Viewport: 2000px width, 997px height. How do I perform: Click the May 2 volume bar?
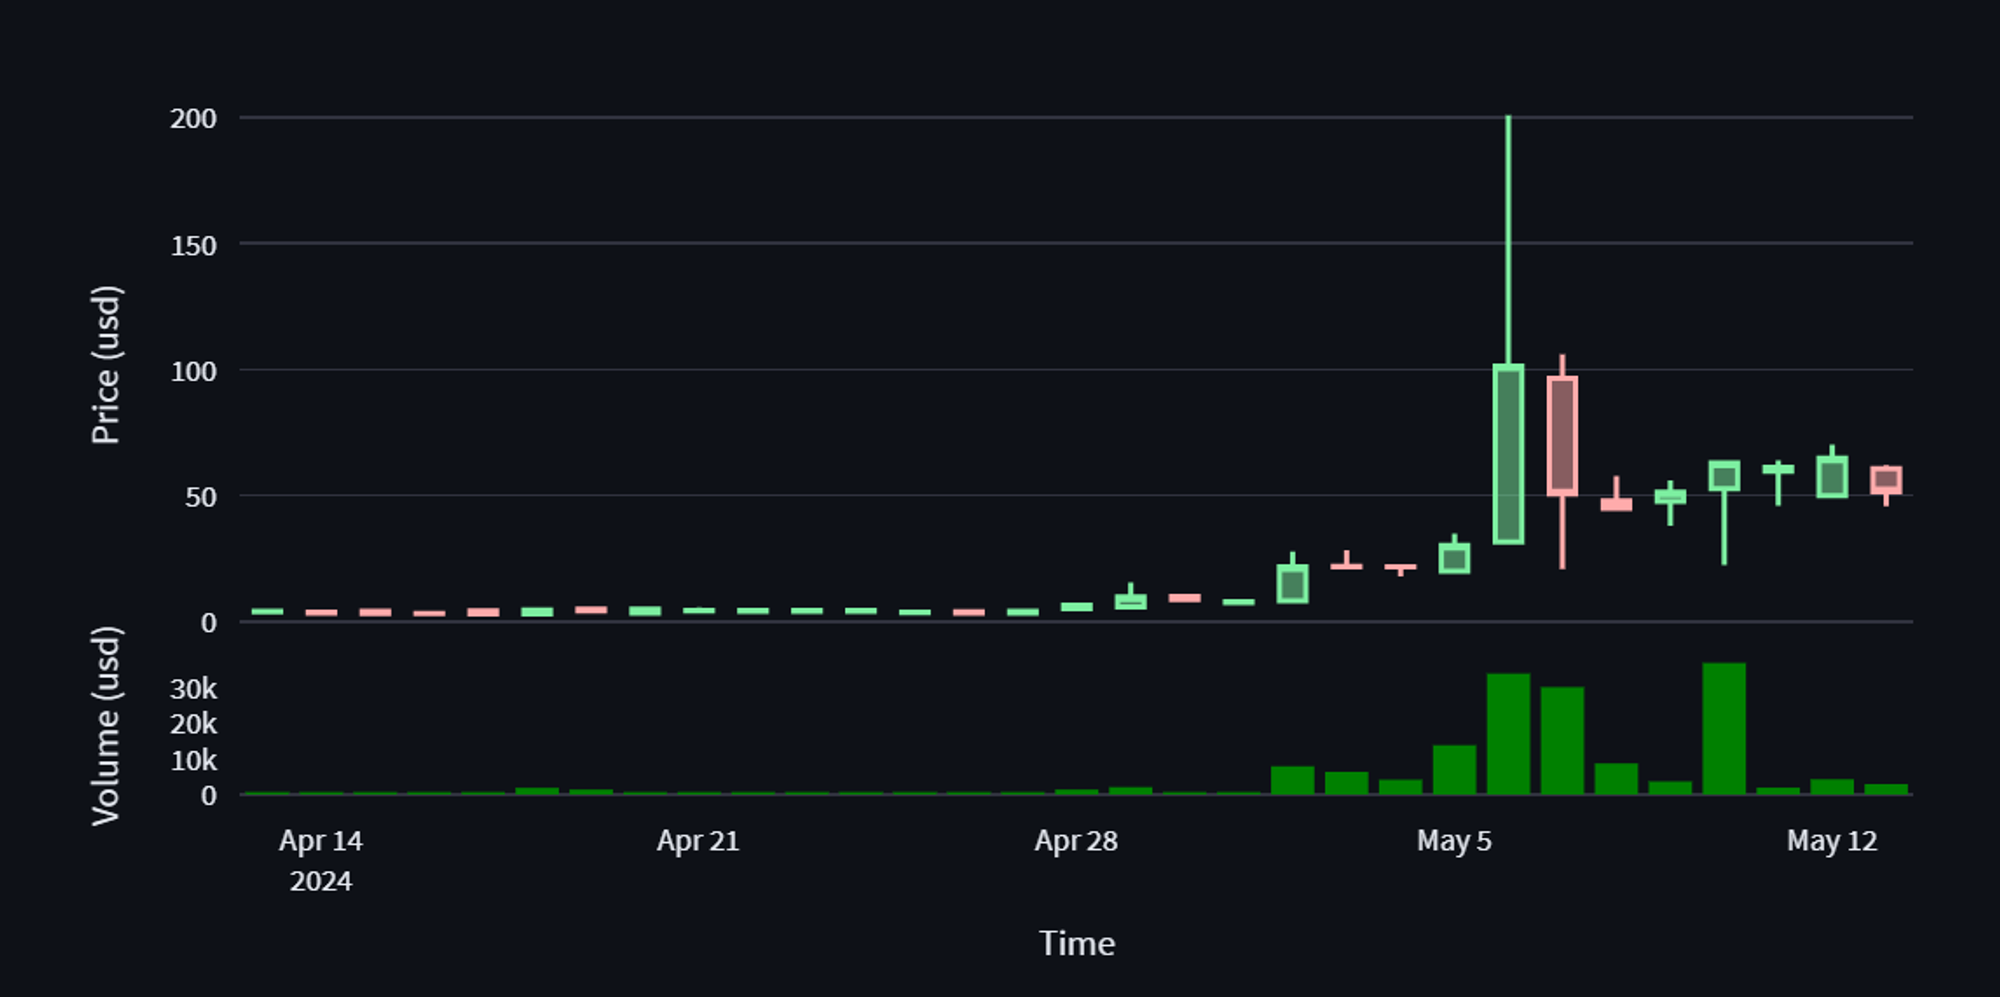tap(1292, 780)
